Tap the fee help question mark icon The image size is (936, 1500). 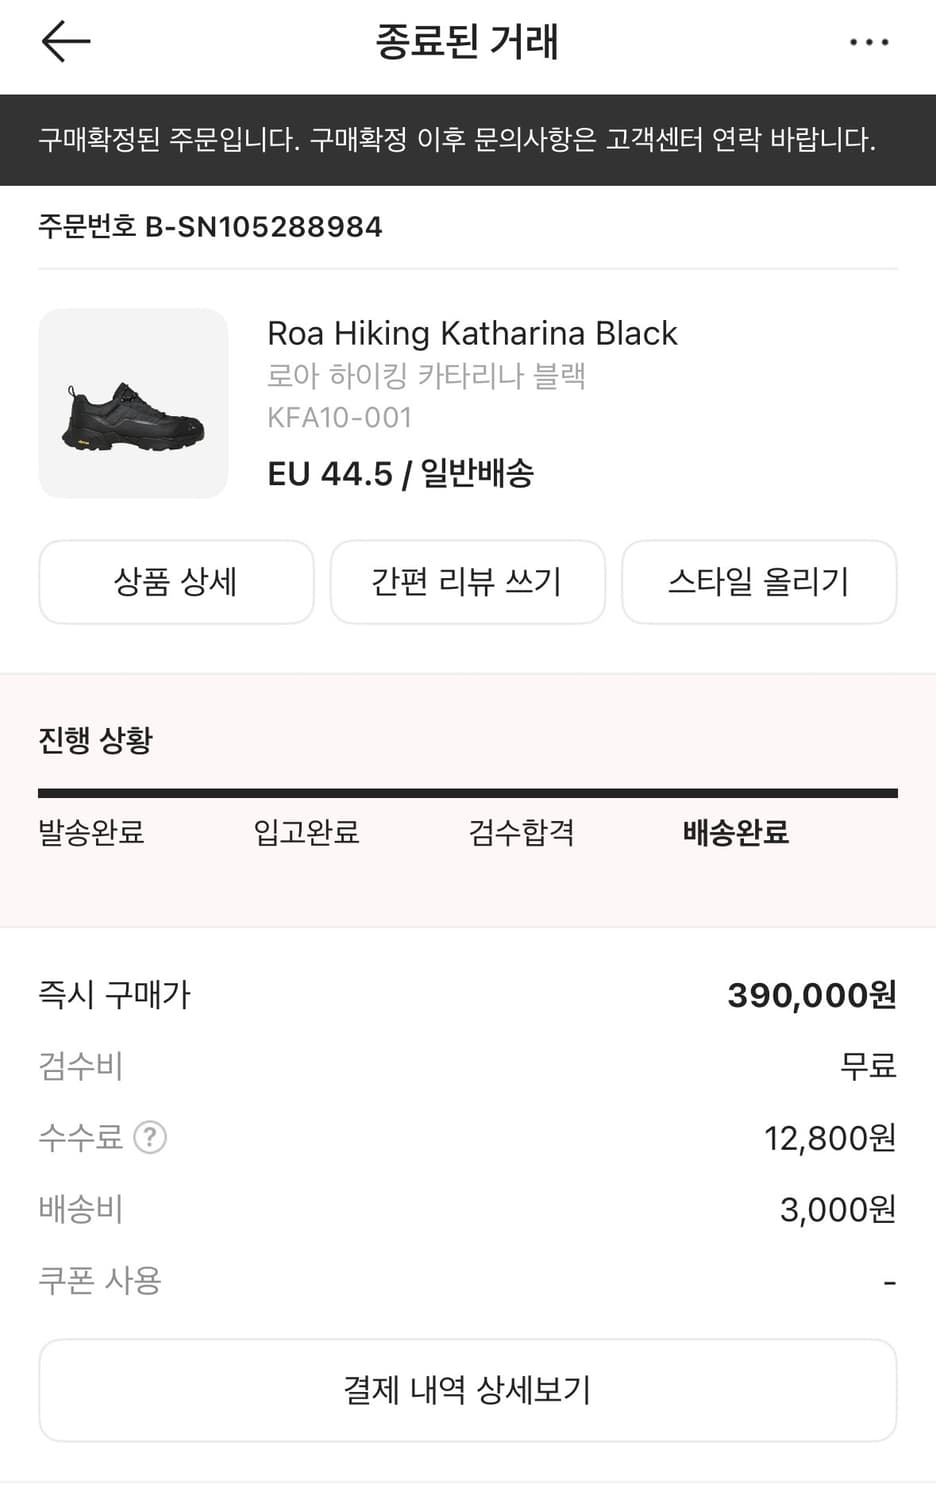pos(150,1137)
